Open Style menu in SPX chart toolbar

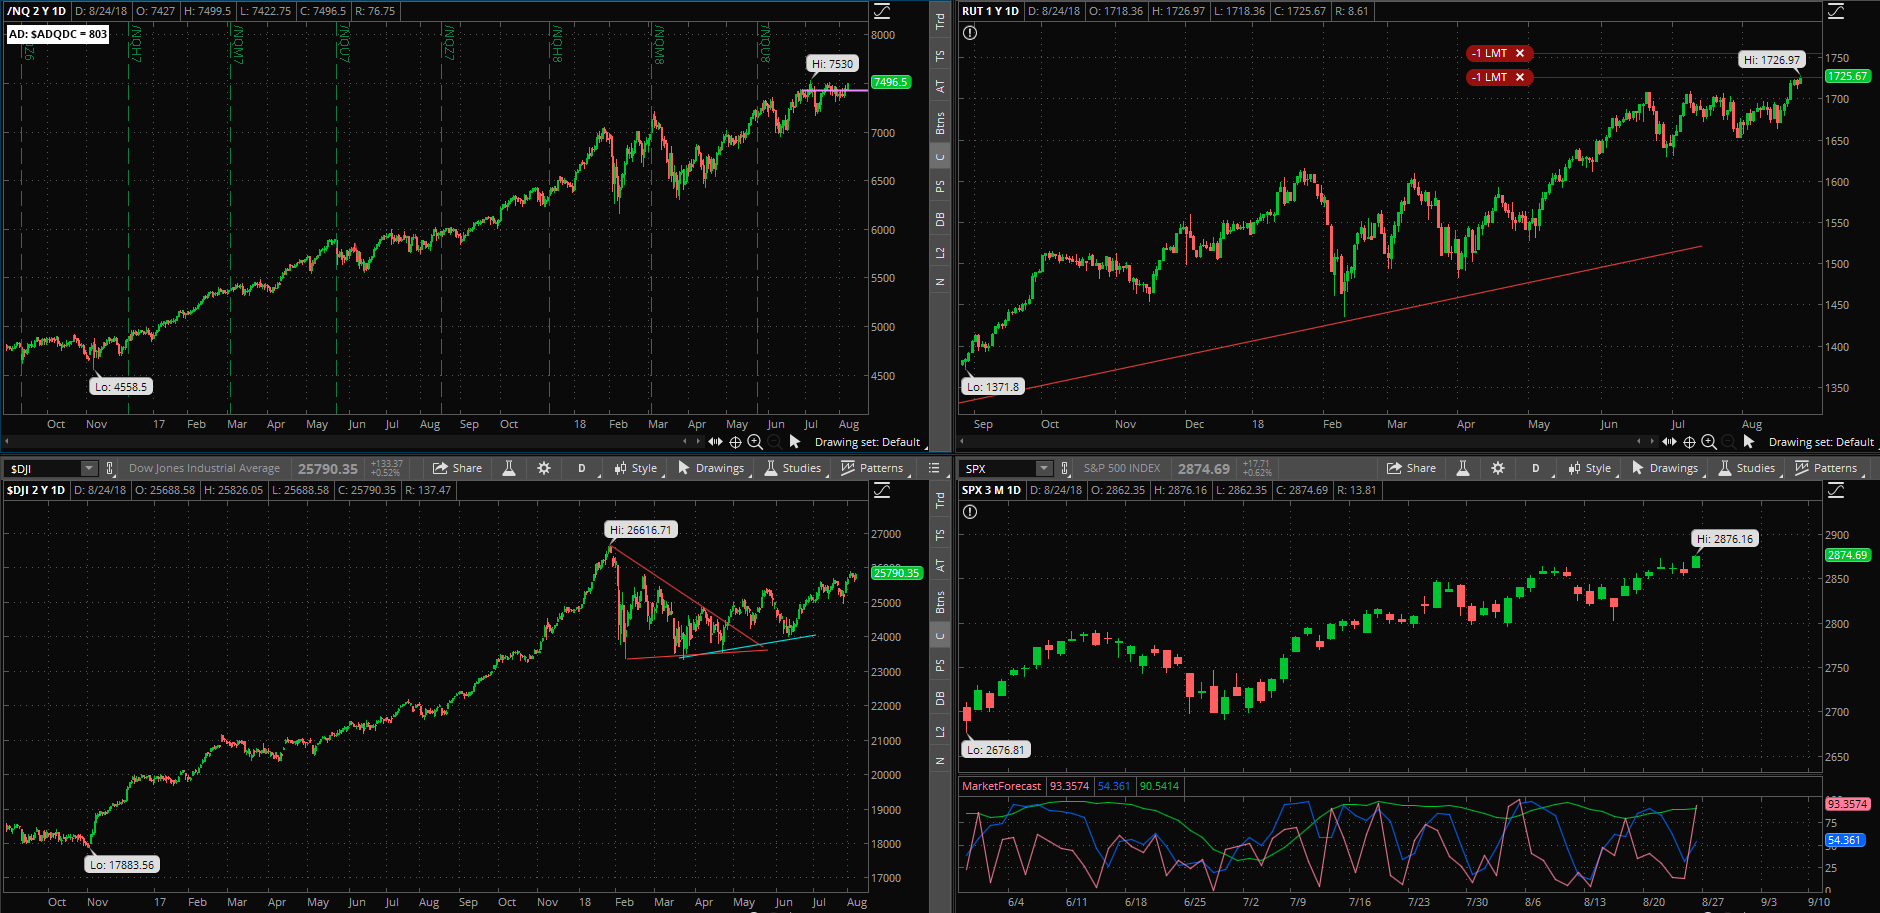point(1591,468)
